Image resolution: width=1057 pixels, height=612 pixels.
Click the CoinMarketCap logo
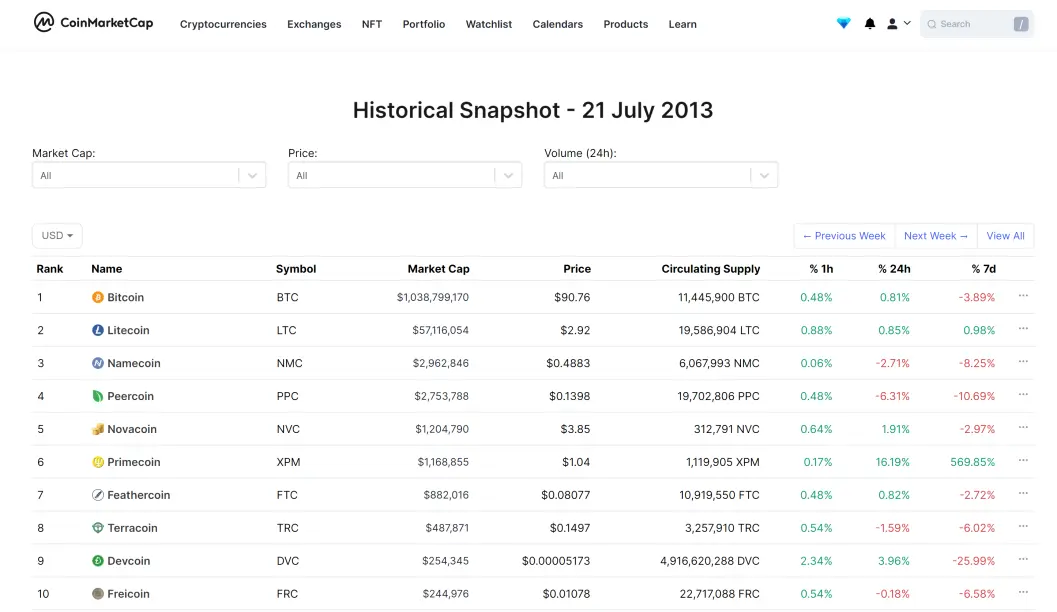pos(93,23)
